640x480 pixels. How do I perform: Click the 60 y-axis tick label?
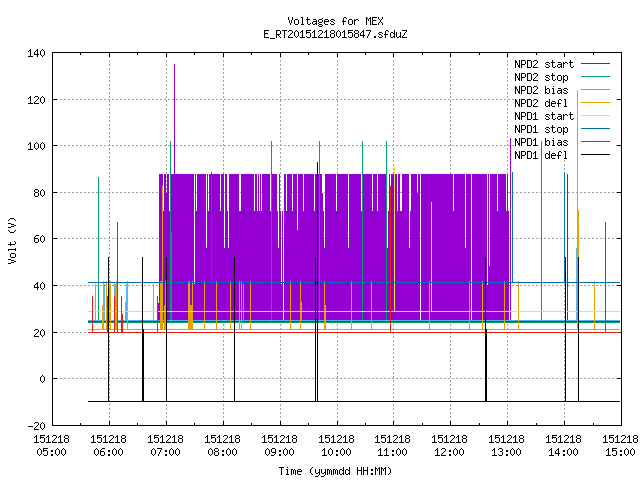(x=39, y=239)
